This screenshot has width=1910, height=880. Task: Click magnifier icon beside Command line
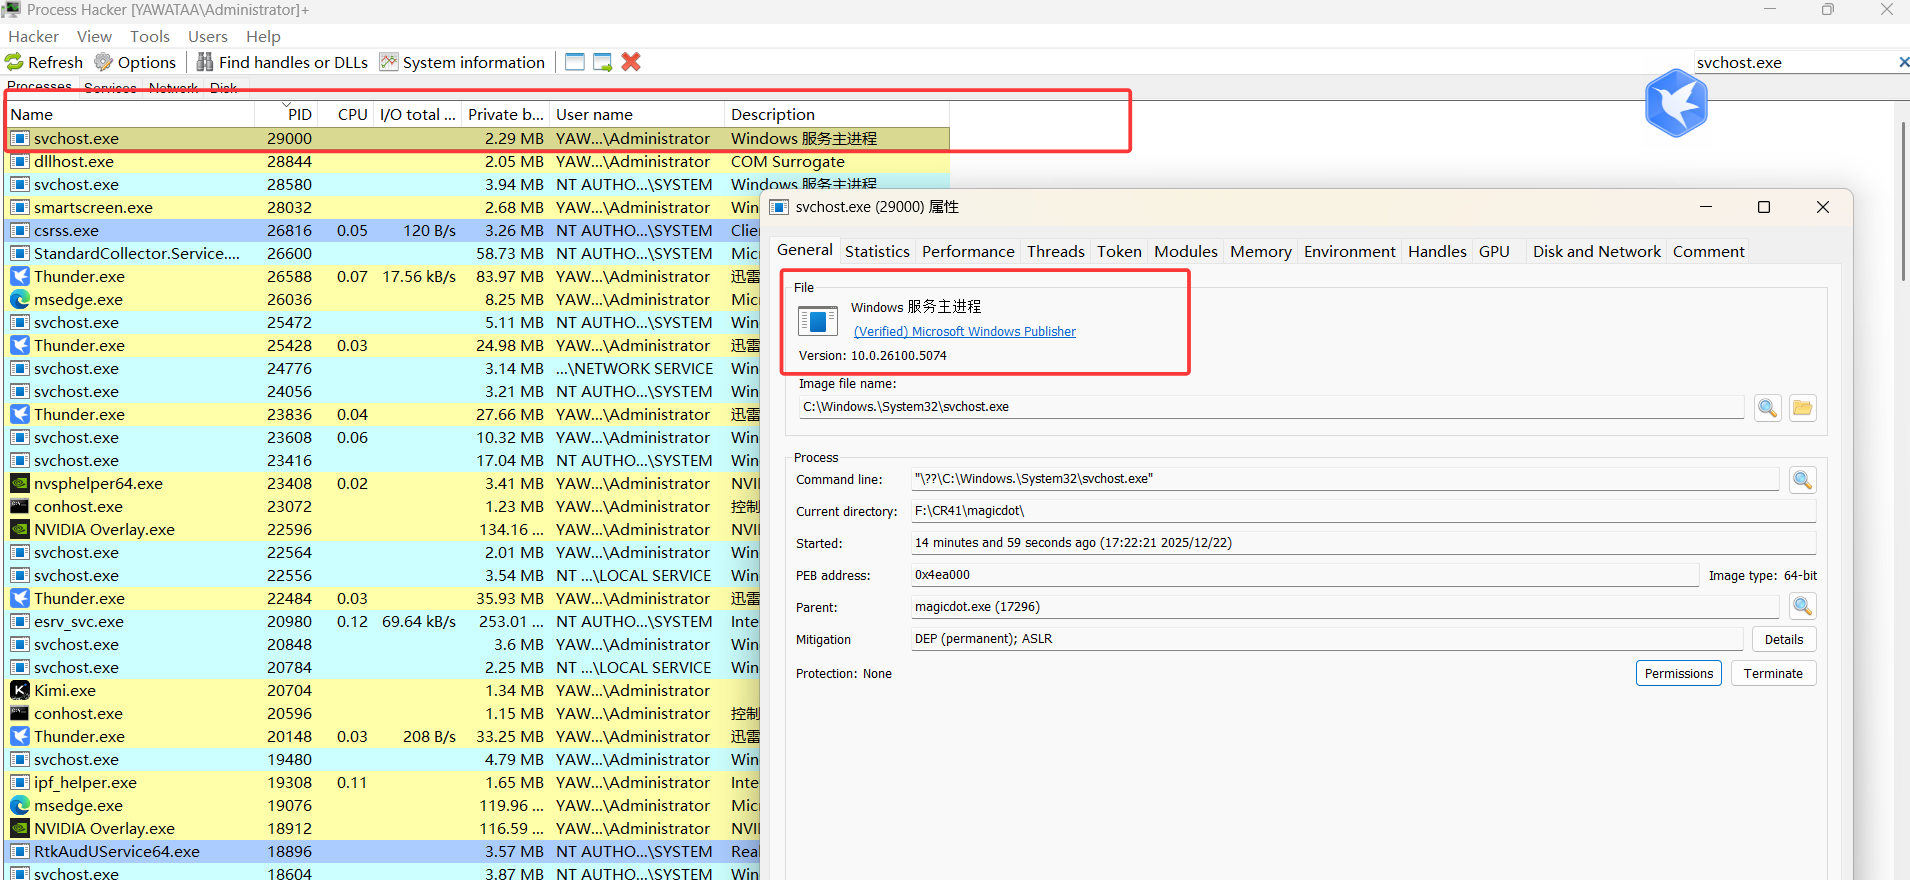1802,480
